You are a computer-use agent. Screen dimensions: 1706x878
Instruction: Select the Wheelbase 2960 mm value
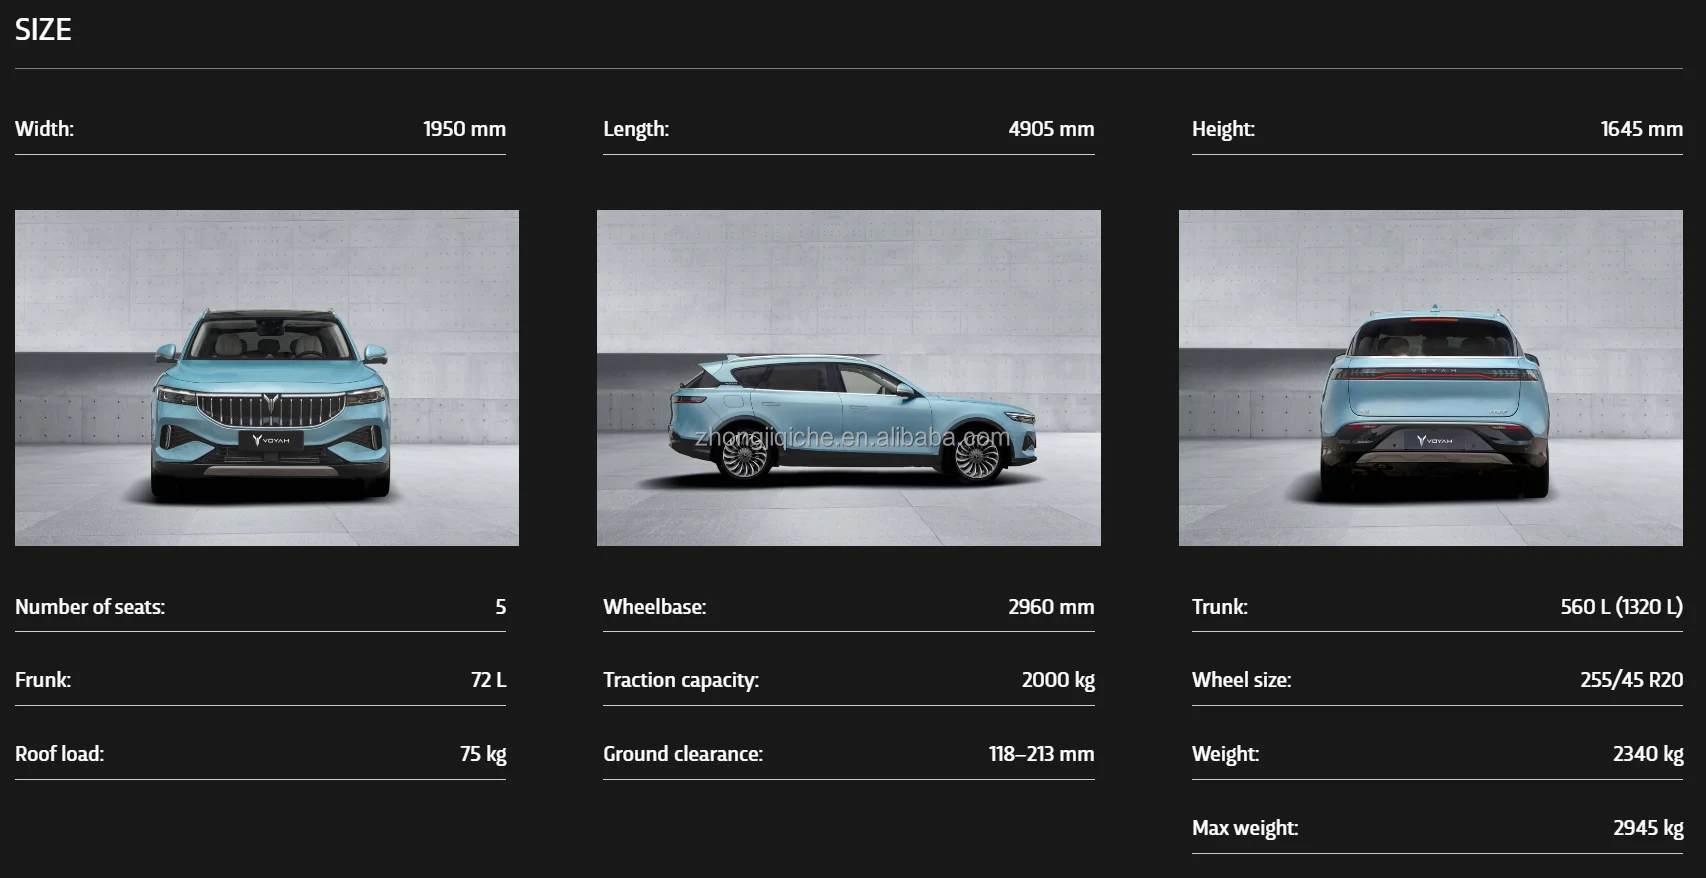pos(1051,607)
